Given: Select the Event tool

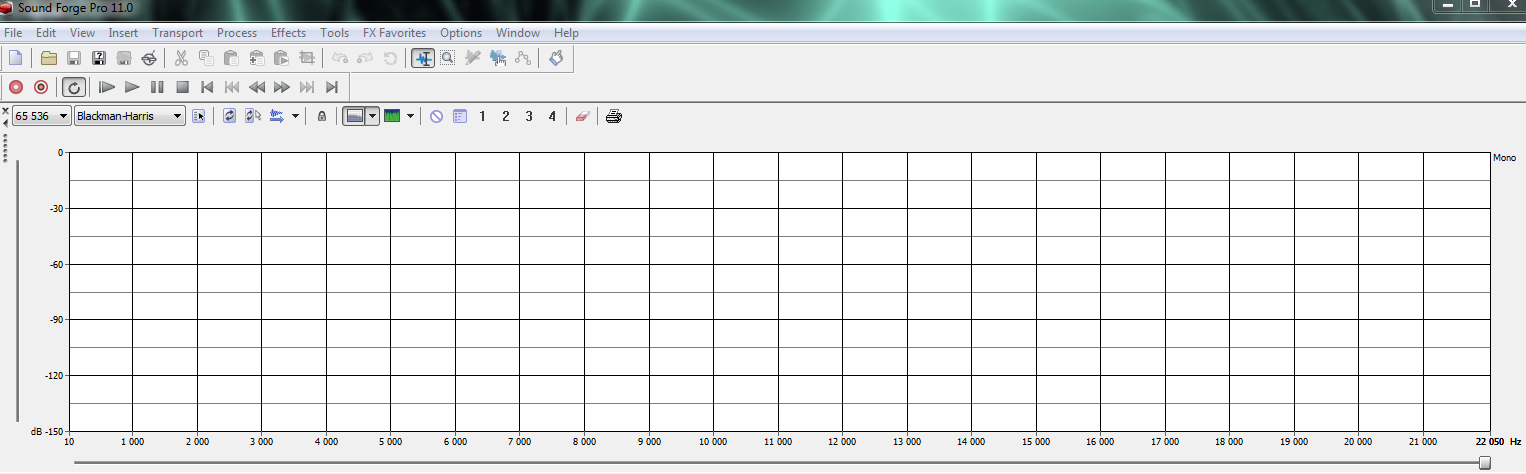Looking at the screenshot, I should 498,58.
